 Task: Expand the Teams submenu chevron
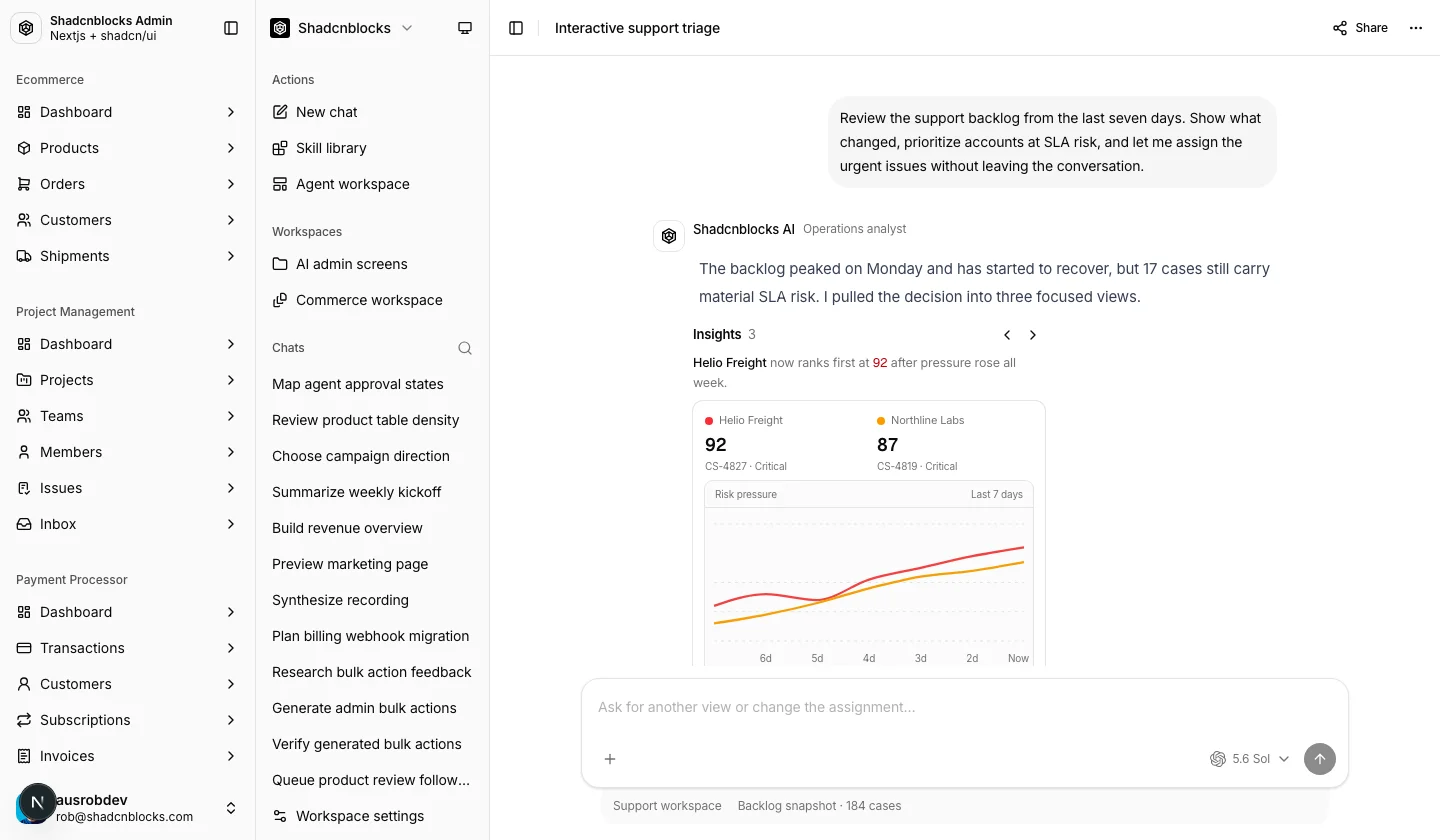tap(231, 416)
